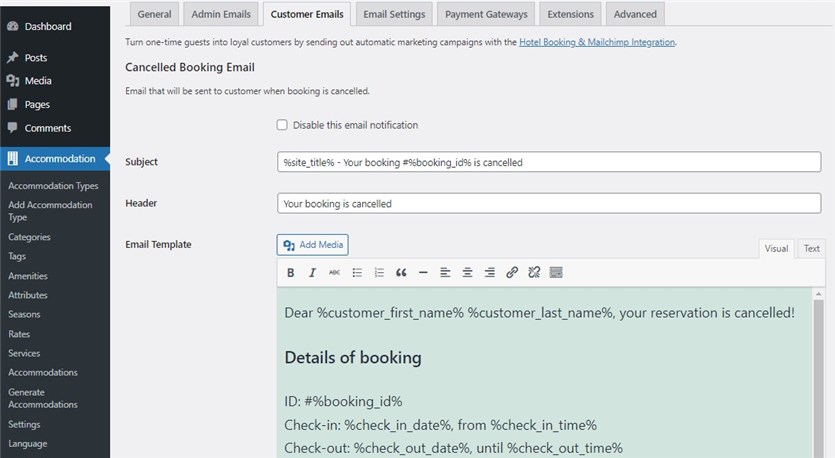Align text center
Viewport: 835px width, 458px height.
pyautogui.click(x=468, y=273)
